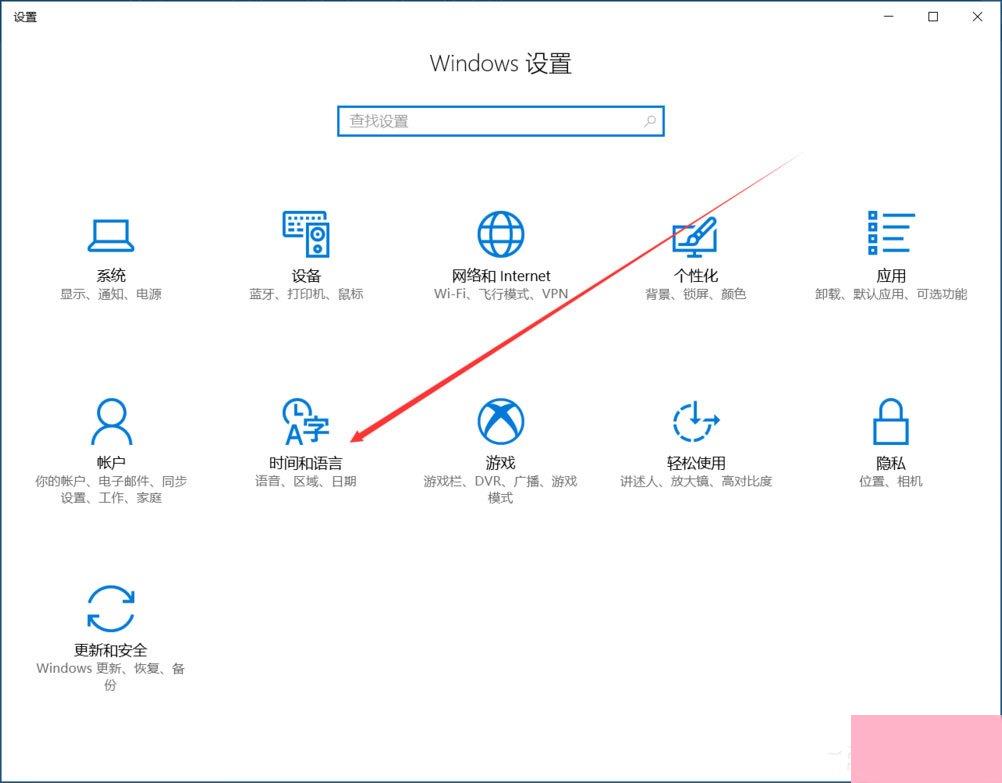Open the 个性化 paintbrush icon
Image resolution: width=1002 pixels, height=783 pixels.
(695, 235)
